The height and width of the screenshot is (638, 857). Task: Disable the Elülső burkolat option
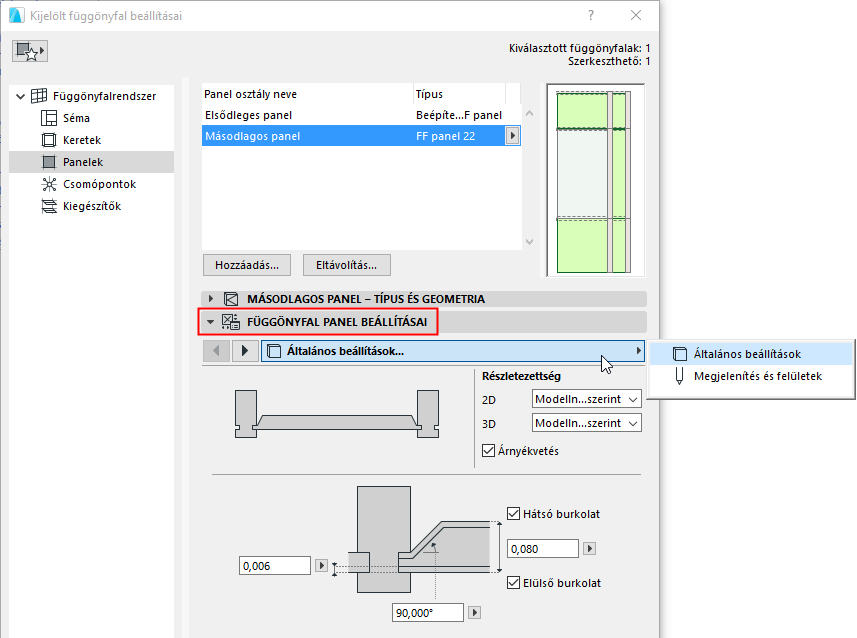(x=512, y=581)
